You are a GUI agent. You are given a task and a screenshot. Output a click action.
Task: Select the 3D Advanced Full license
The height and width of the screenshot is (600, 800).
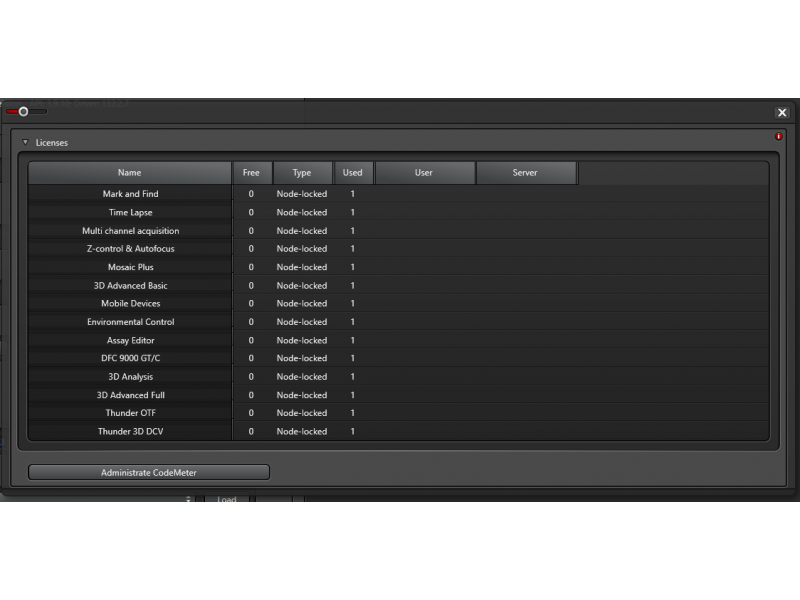pyautogui.click(x=398, y=395)
